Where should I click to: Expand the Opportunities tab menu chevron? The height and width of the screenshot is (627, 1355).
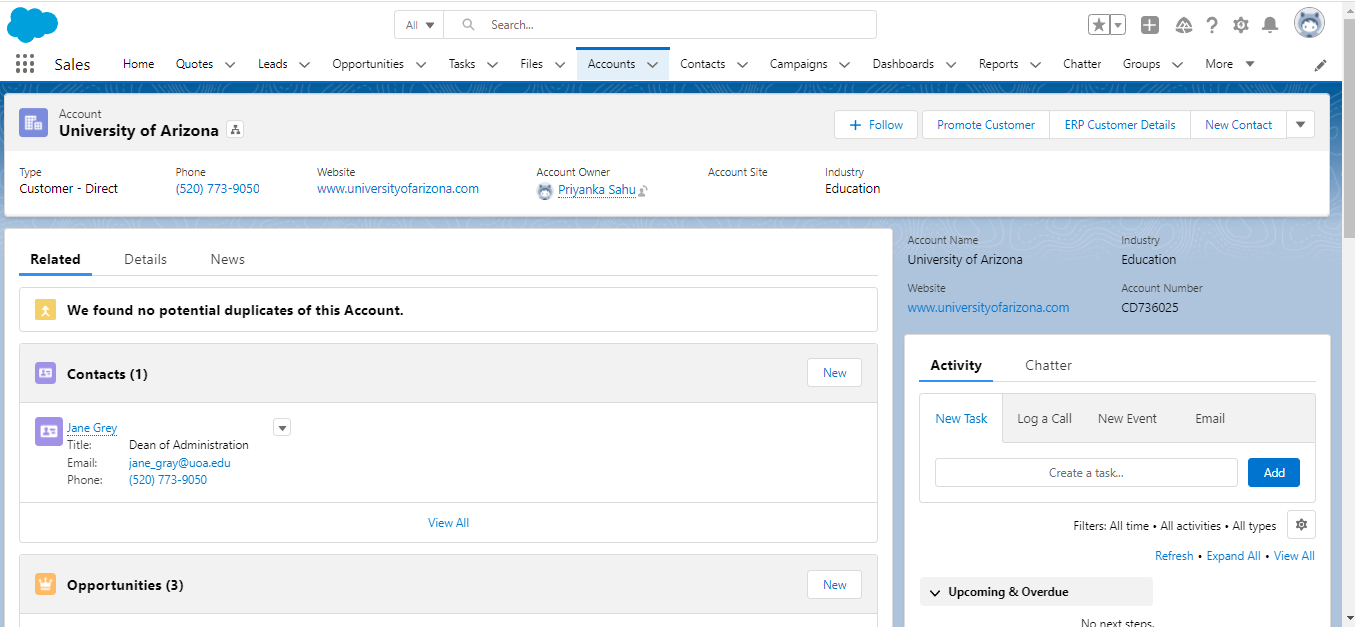point(421,65)
